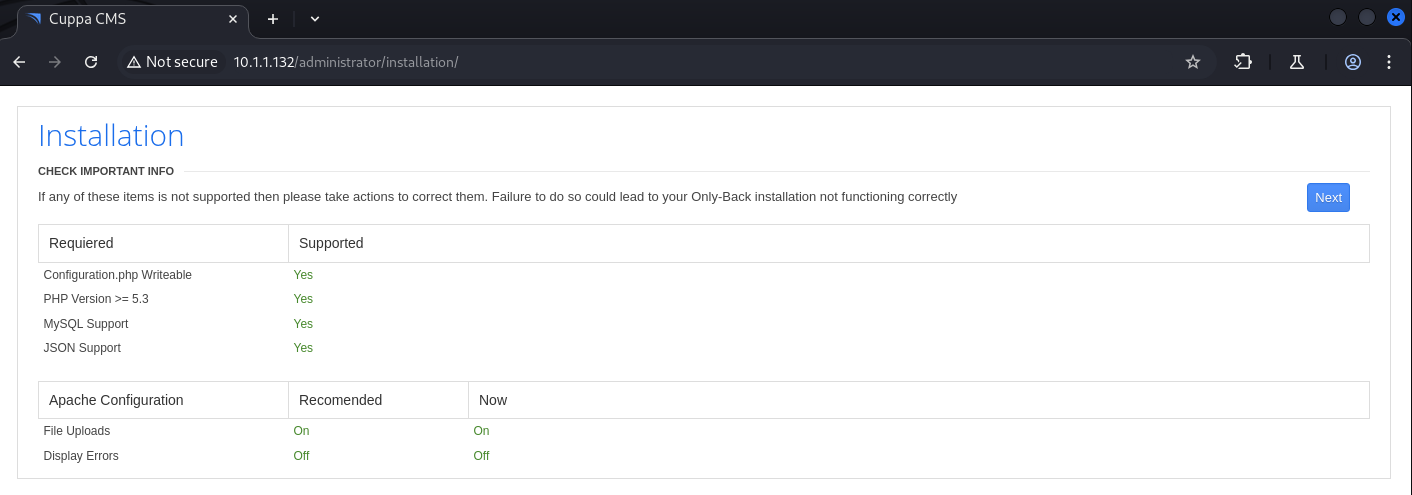Click recommended Off value for Display Errors
The image size is (1412, 495).
pos(301,456)
